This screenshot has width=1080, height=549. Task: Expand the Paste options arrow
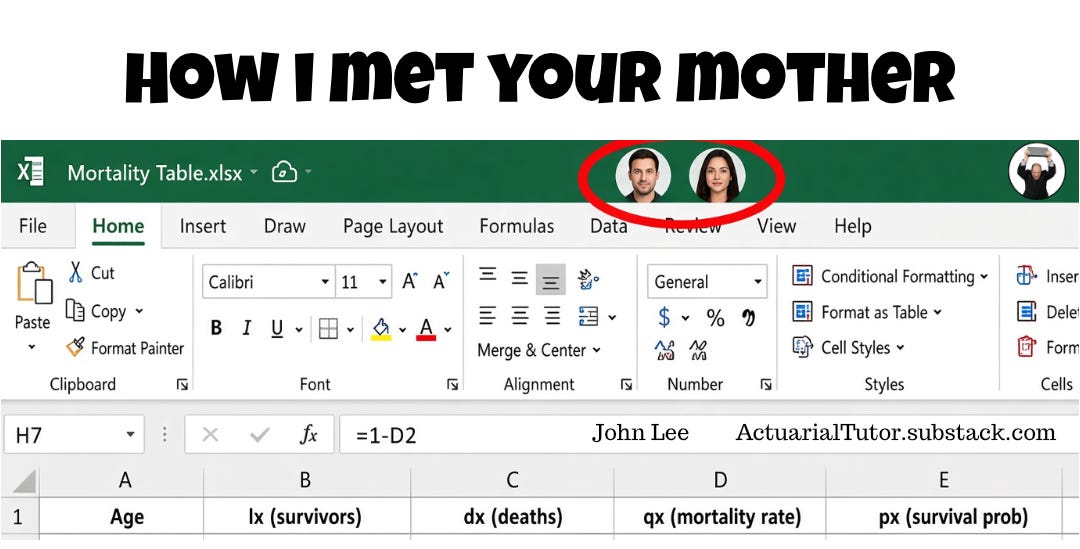(32, 347)
